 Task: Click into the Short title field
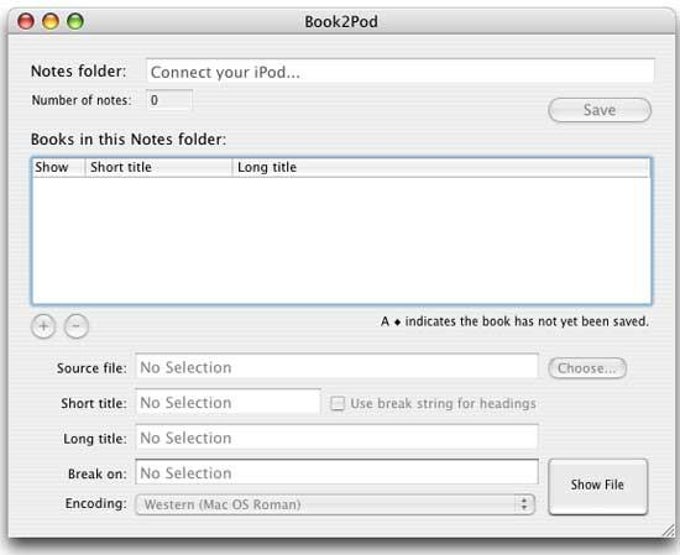pos(227,403)
